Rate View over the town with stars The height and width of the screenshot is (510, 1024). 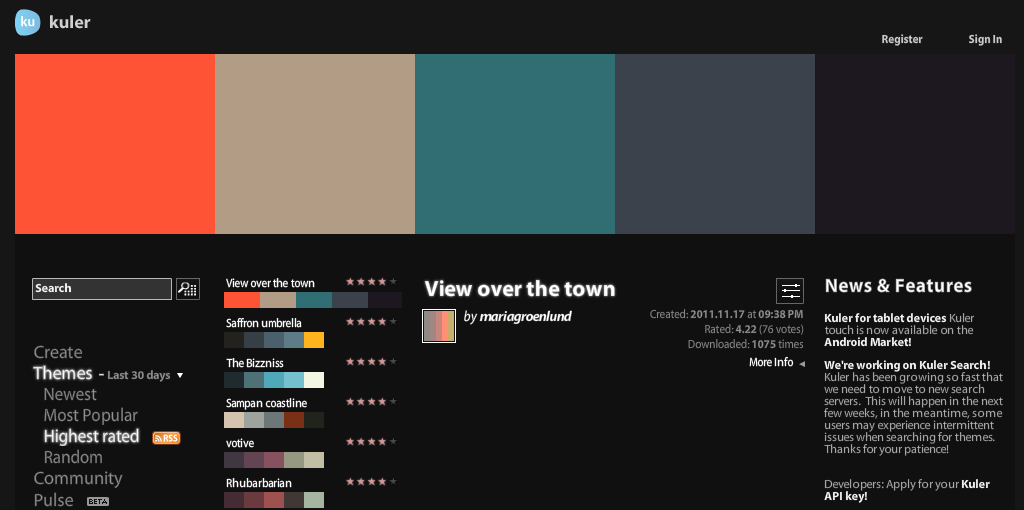[x=371, y=282]
